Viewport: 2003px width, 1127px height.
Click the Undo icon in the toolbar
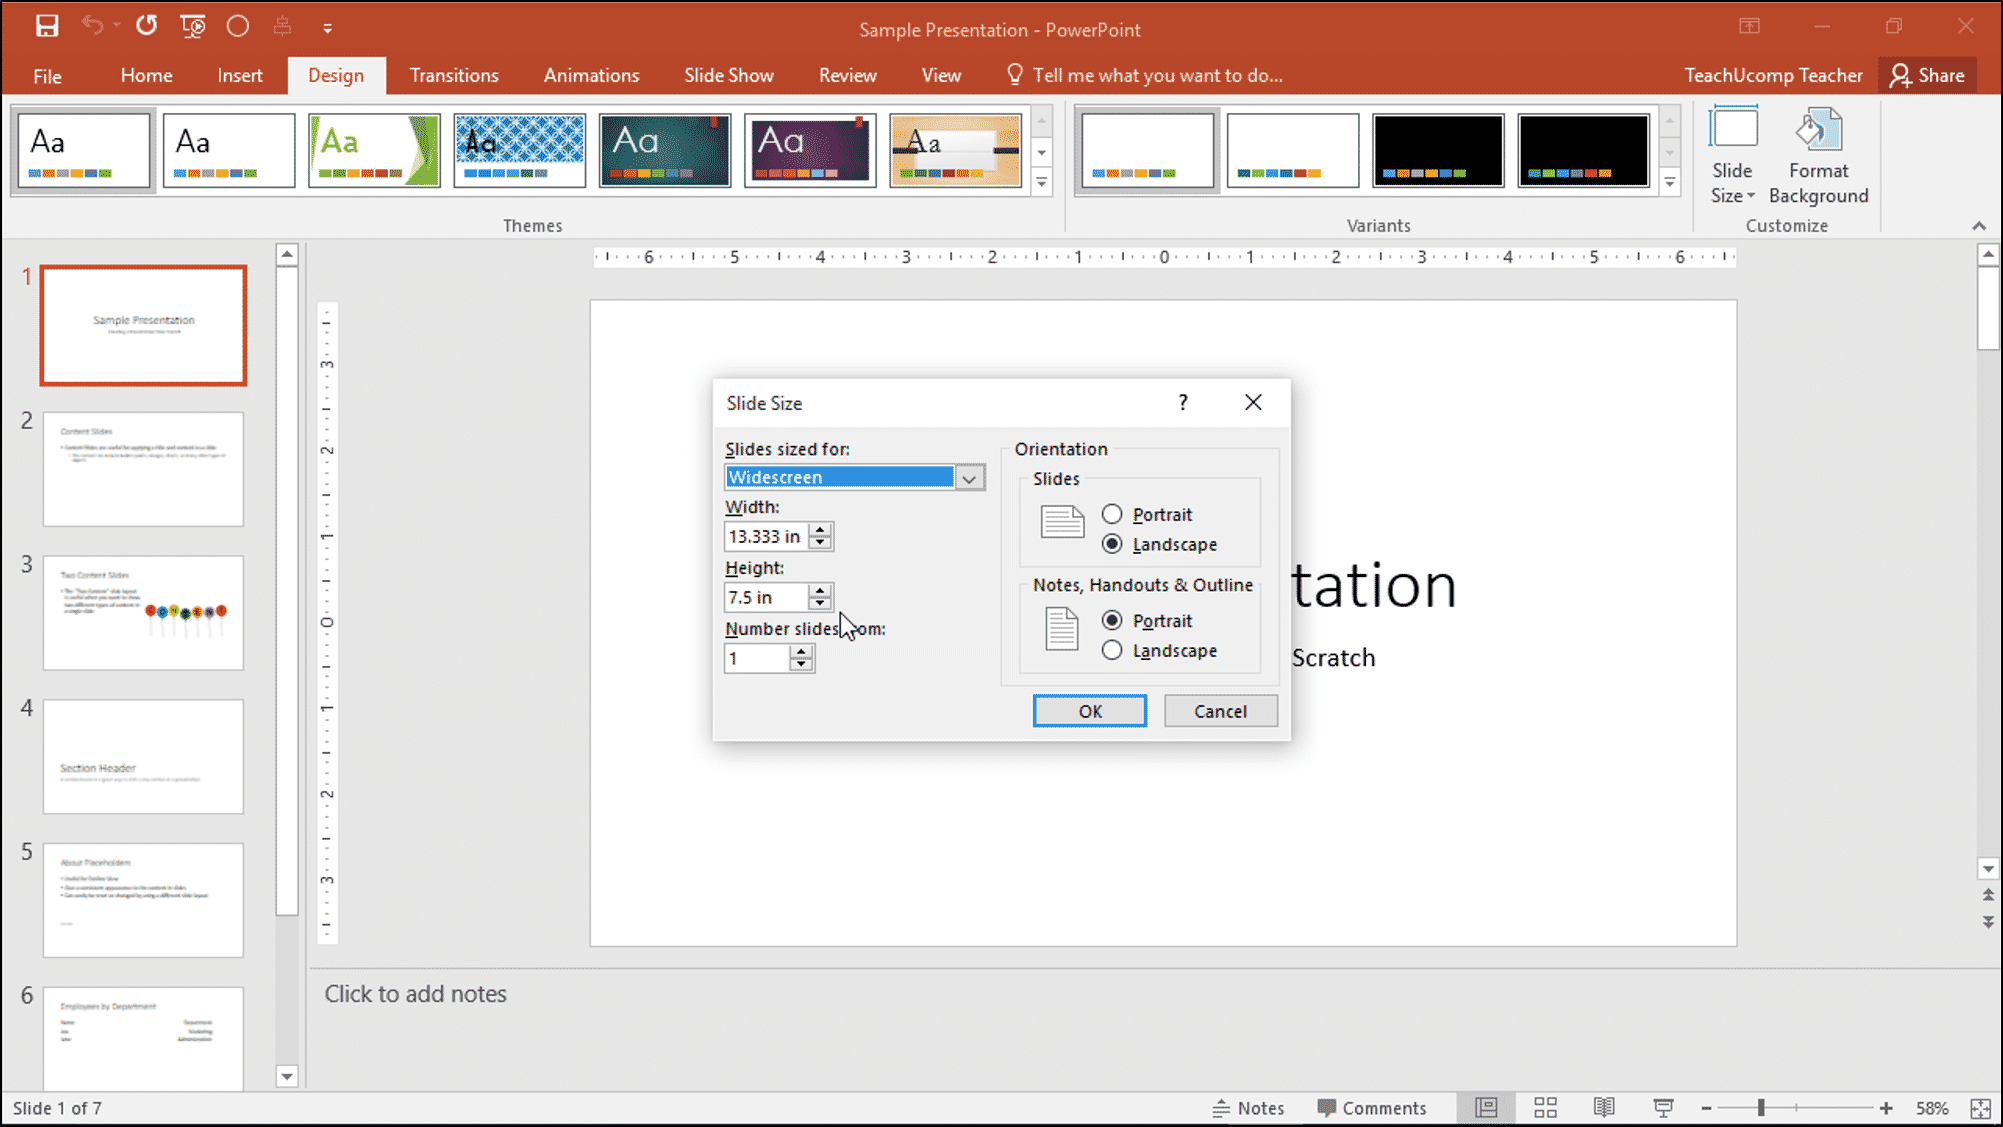[x=89, y=26]
